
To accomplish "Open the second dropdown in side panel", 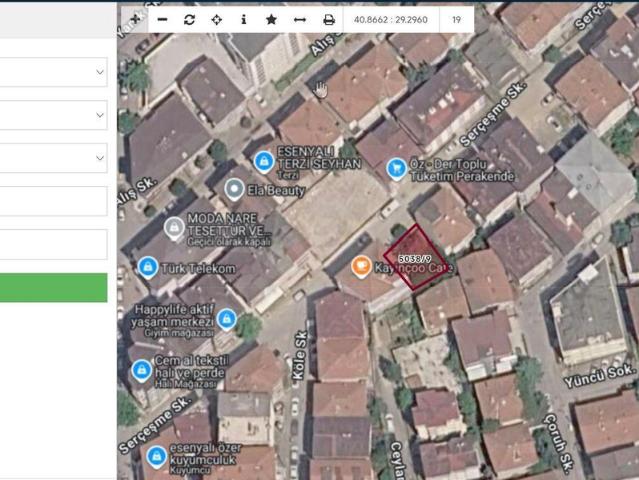I will coord(53,115).
